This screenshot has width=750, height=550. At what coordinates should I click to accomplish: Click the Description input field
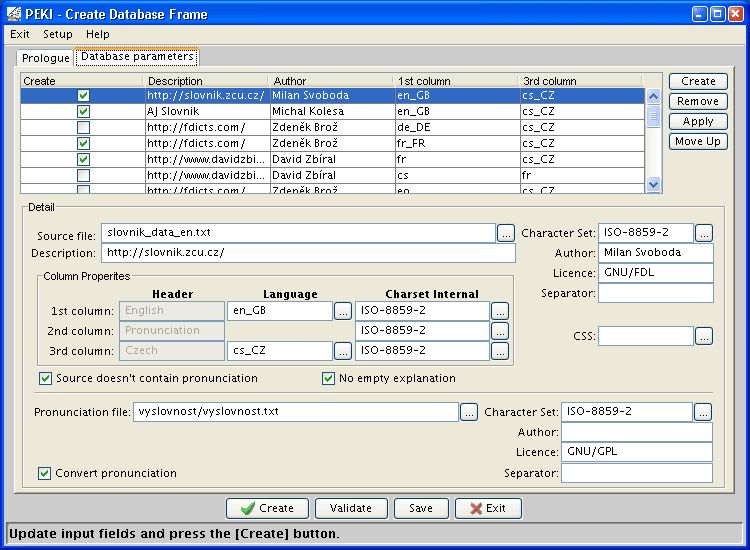tap(308, 253)
